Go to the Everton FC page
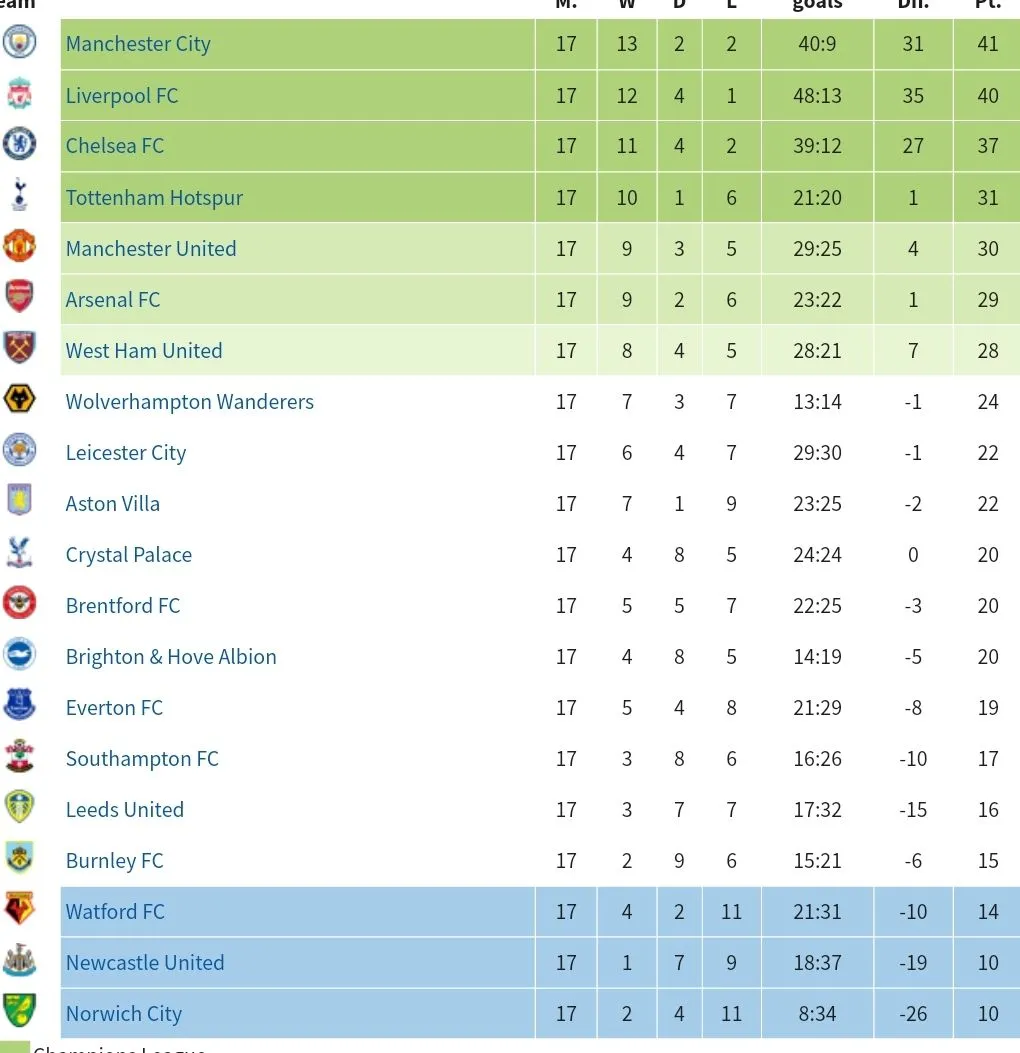 pyautogui.click(x=114, y=708)
